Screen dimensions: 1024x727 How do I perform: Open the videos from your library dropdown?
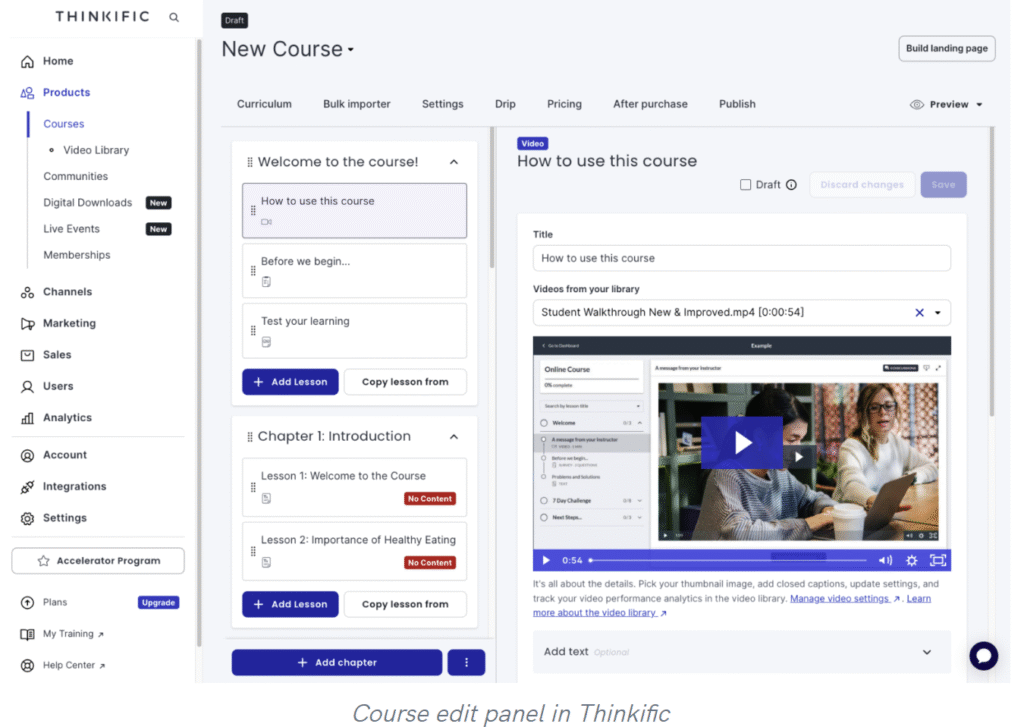(x=938, y=313)
